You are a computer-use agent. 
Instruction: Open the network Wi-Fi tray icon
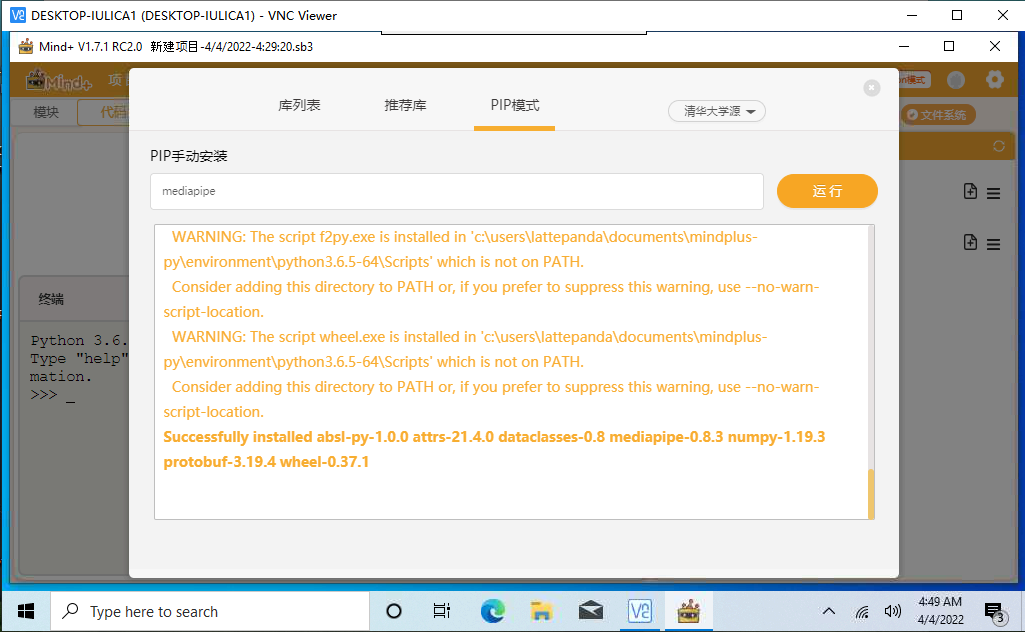(x=862, y=612)
